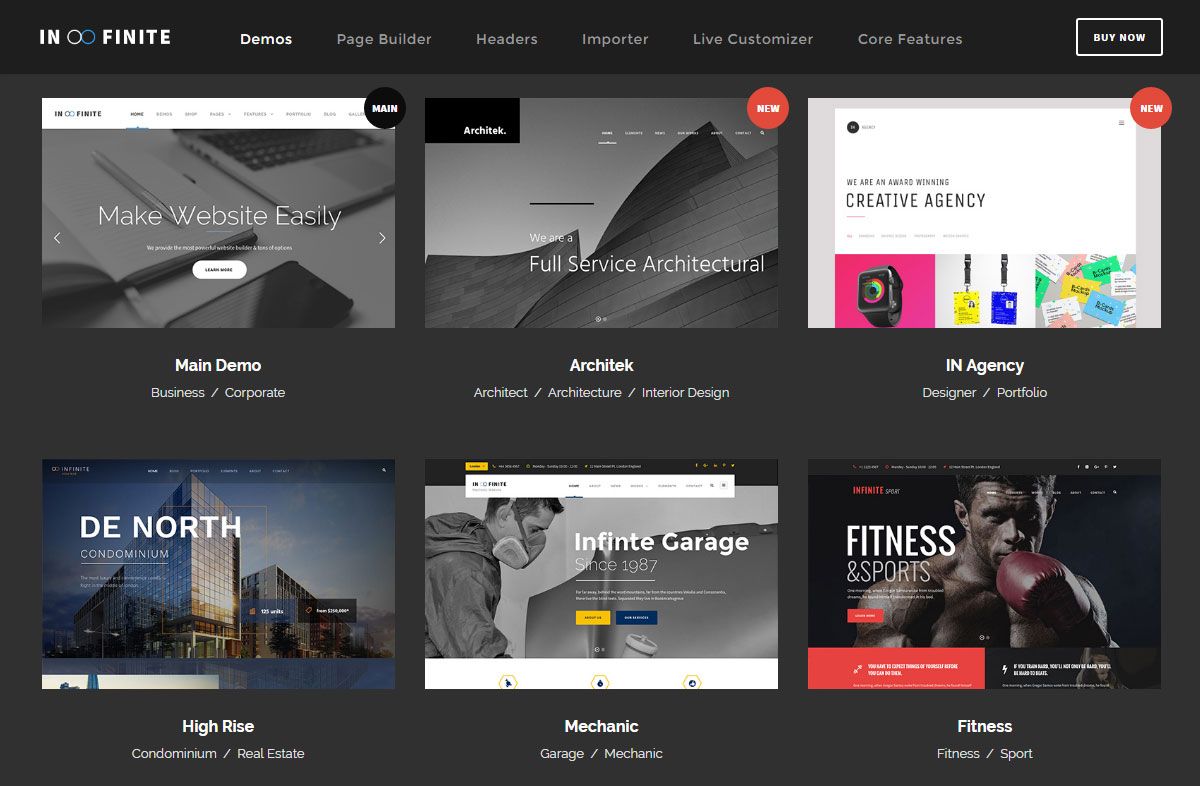Image resolution: width=1200 pixels, height=786 pixels.
Task: Open Live Customizer in the navigation
Action: pos(753,39)
